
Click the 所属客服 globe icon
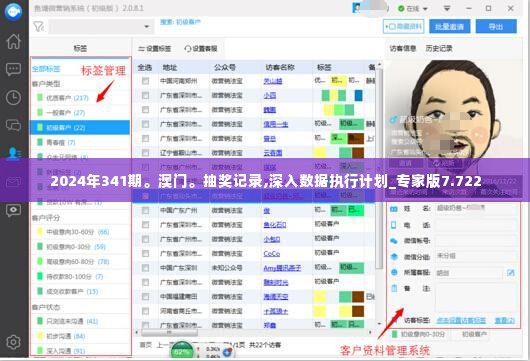click(x=394, y=272)
